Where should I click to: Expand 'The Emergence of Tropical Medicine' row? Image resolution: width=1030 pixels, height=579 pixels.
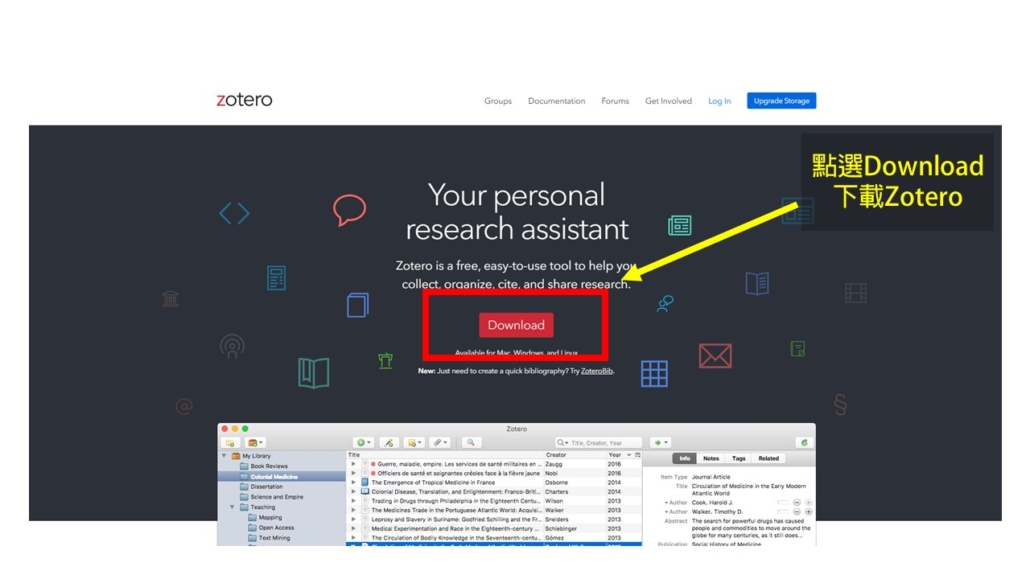click(353, 482)
